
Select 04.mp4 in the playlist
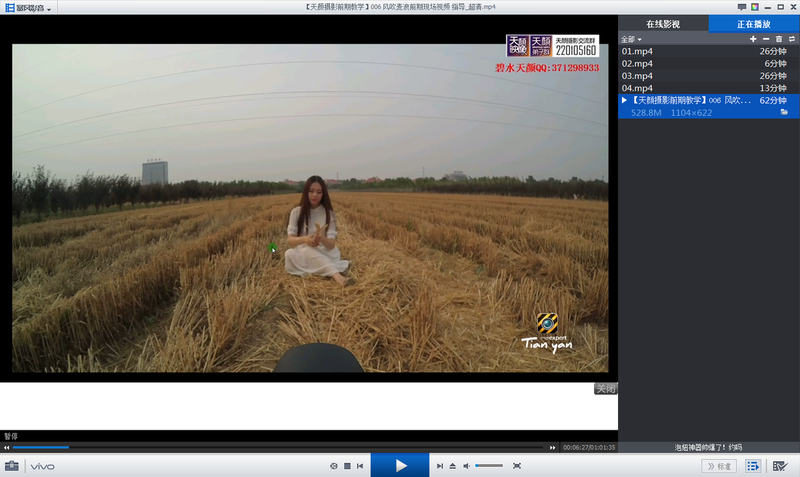pyautogui.click(x=709, y=88)
